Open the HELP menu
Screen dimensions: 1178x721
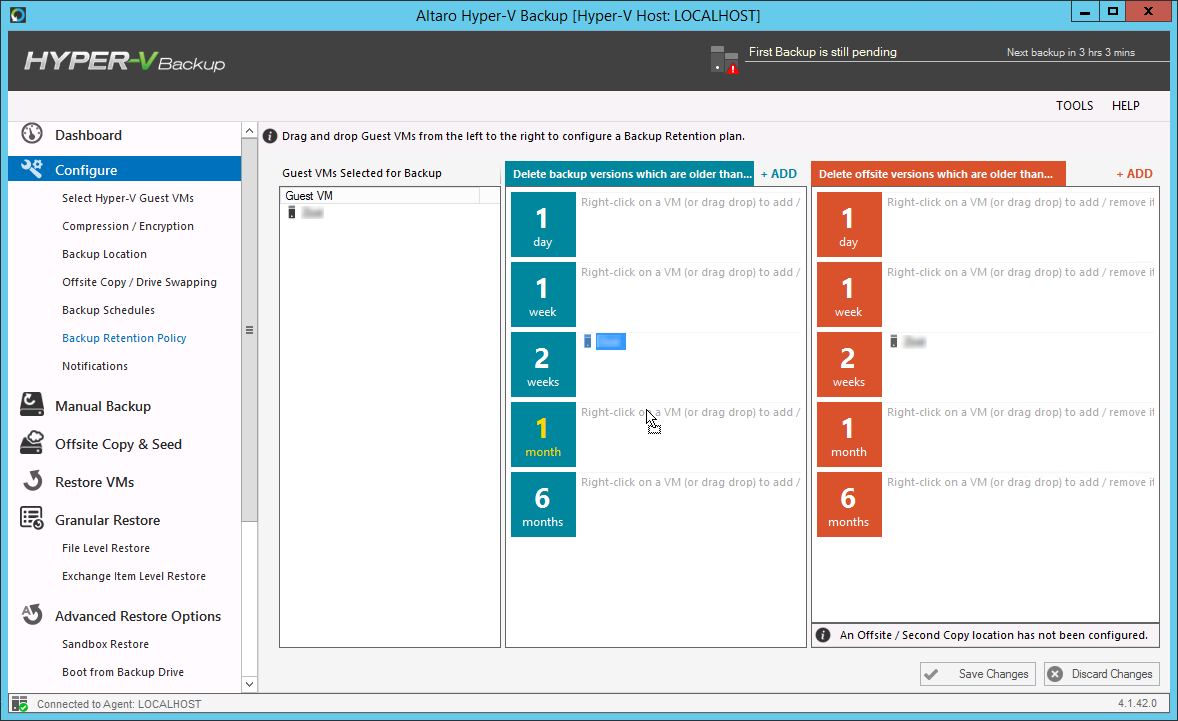tap(1125, 106)
